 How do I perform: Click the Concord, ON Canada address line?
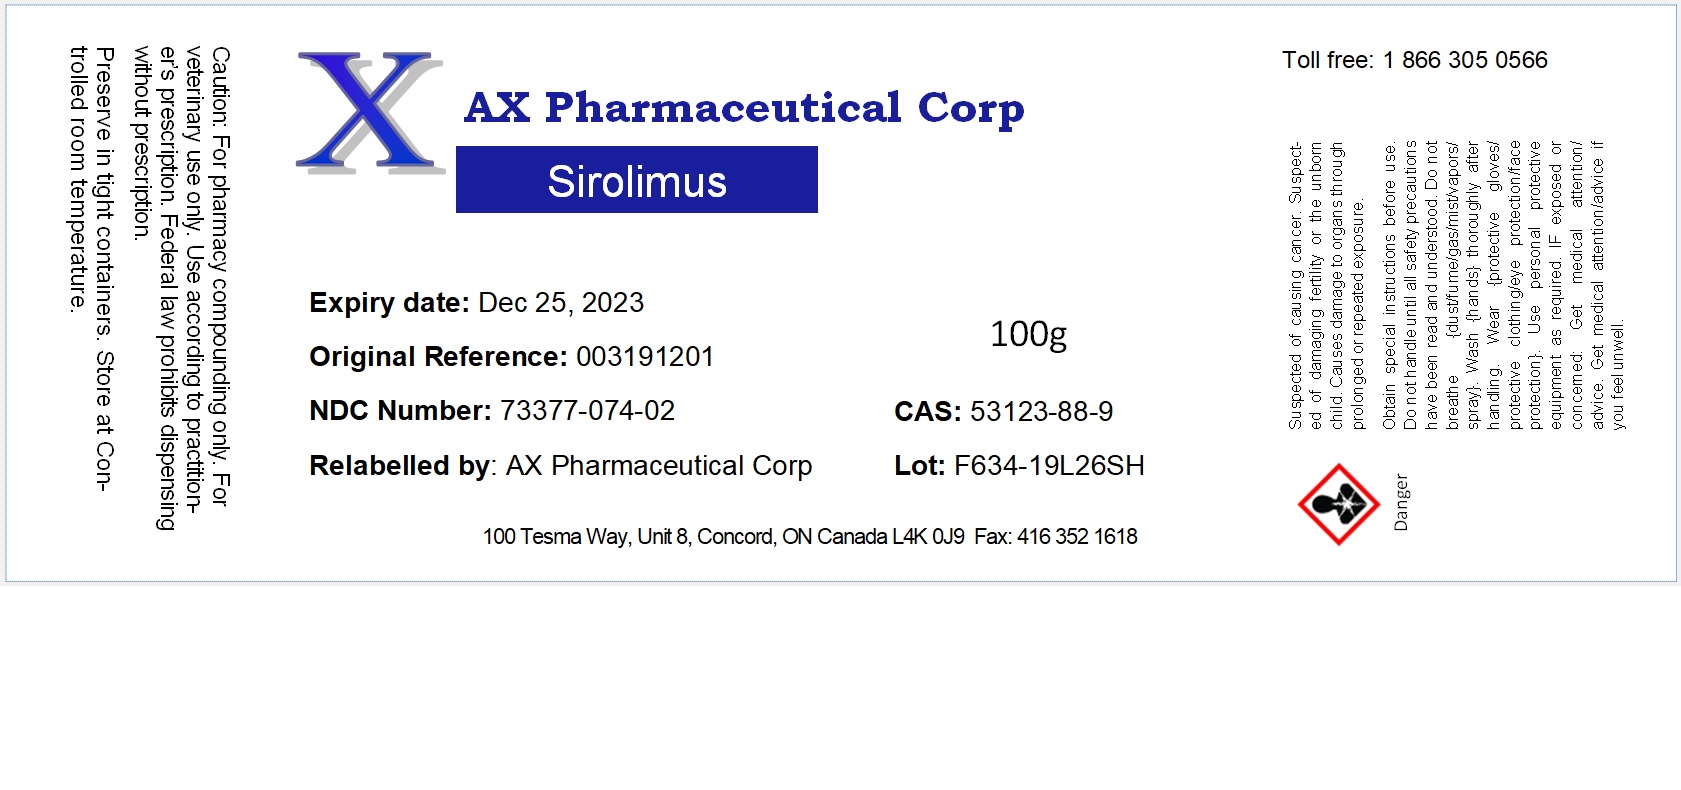tap(723, 537)
